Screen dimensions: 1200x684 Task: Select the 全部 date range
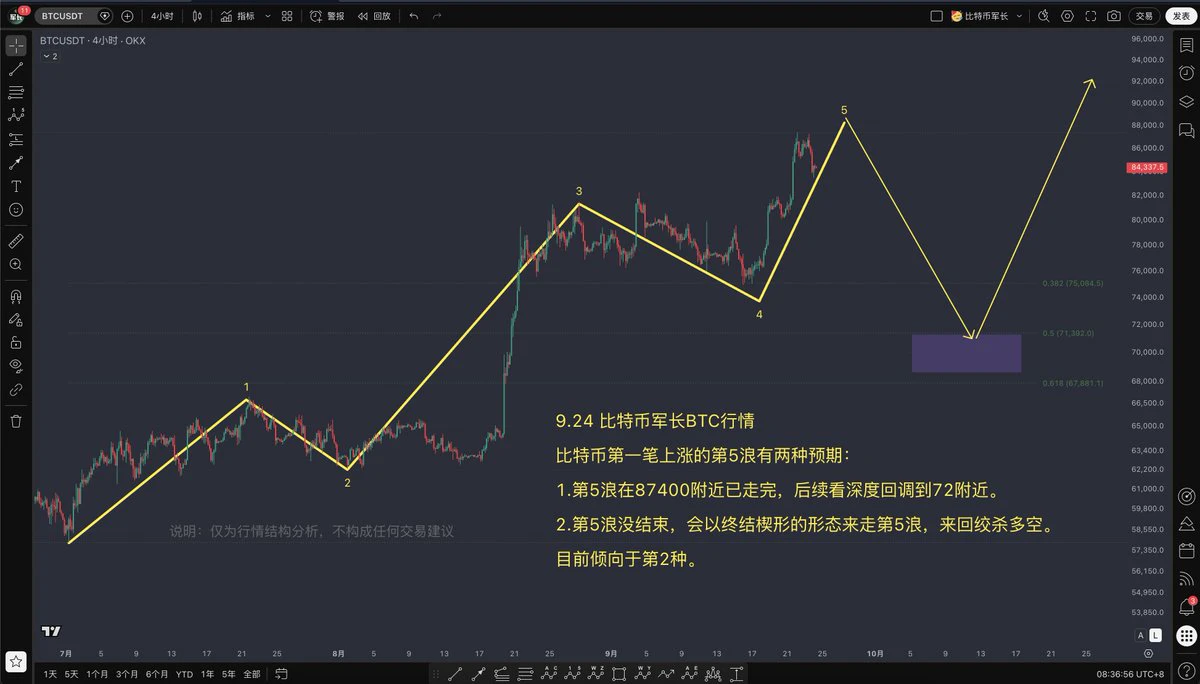click(x=252, y=674)
